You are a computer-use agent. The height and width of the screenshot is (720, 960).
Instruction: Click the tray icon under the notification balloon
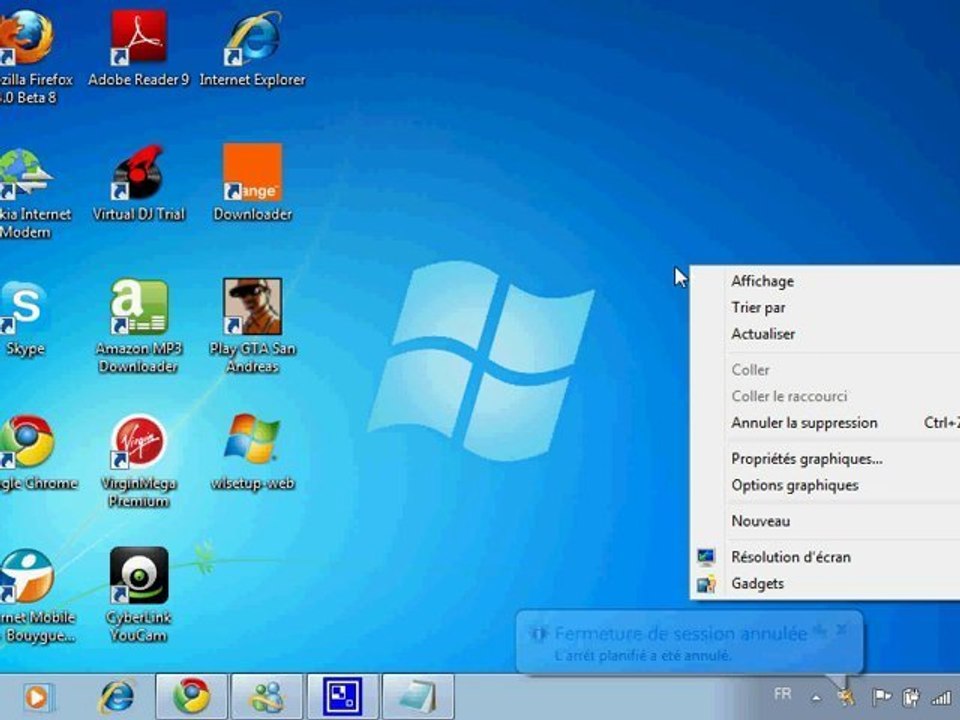847,696
